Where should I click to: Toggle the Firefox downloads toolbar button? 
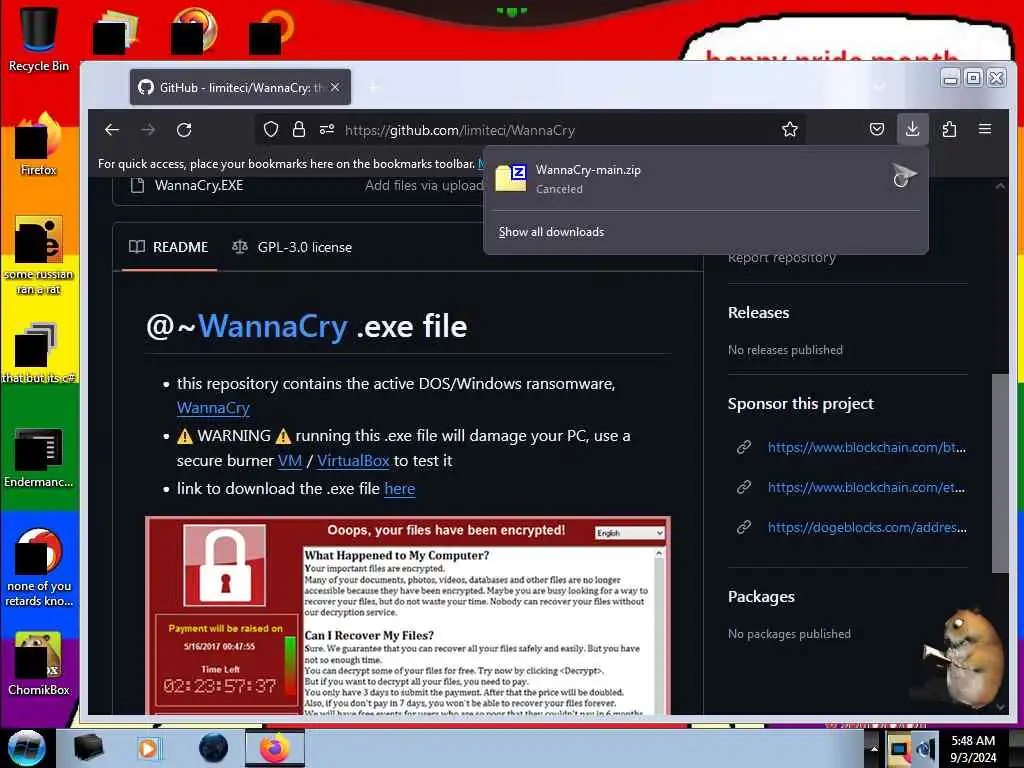click(x=912, y=129)
